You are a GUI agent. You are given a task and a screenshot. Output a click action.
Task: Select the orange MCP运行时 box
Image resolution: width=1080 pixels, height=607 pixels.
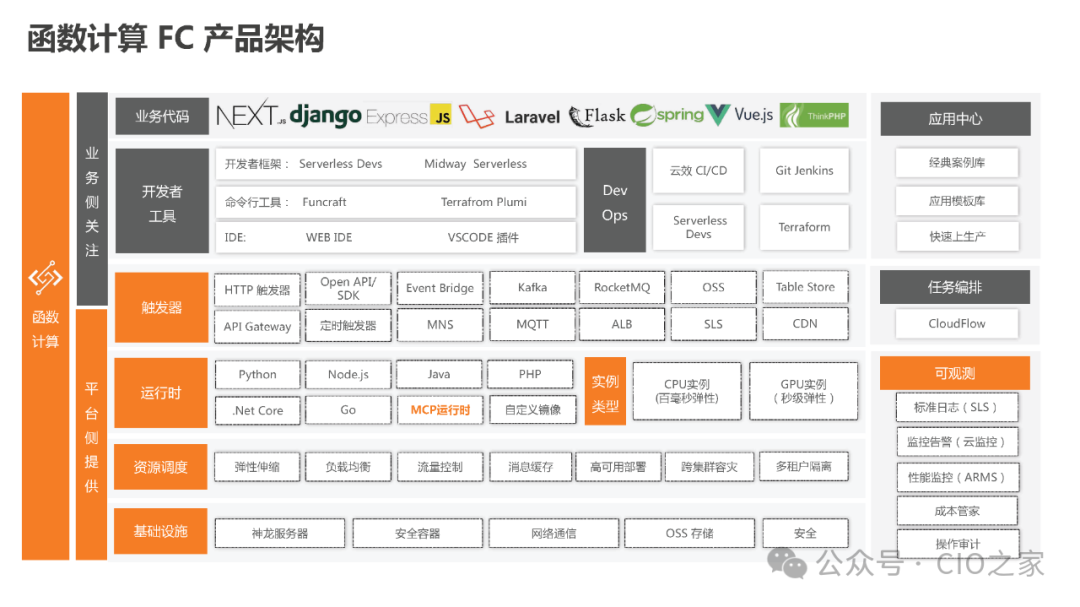(440, 410)
